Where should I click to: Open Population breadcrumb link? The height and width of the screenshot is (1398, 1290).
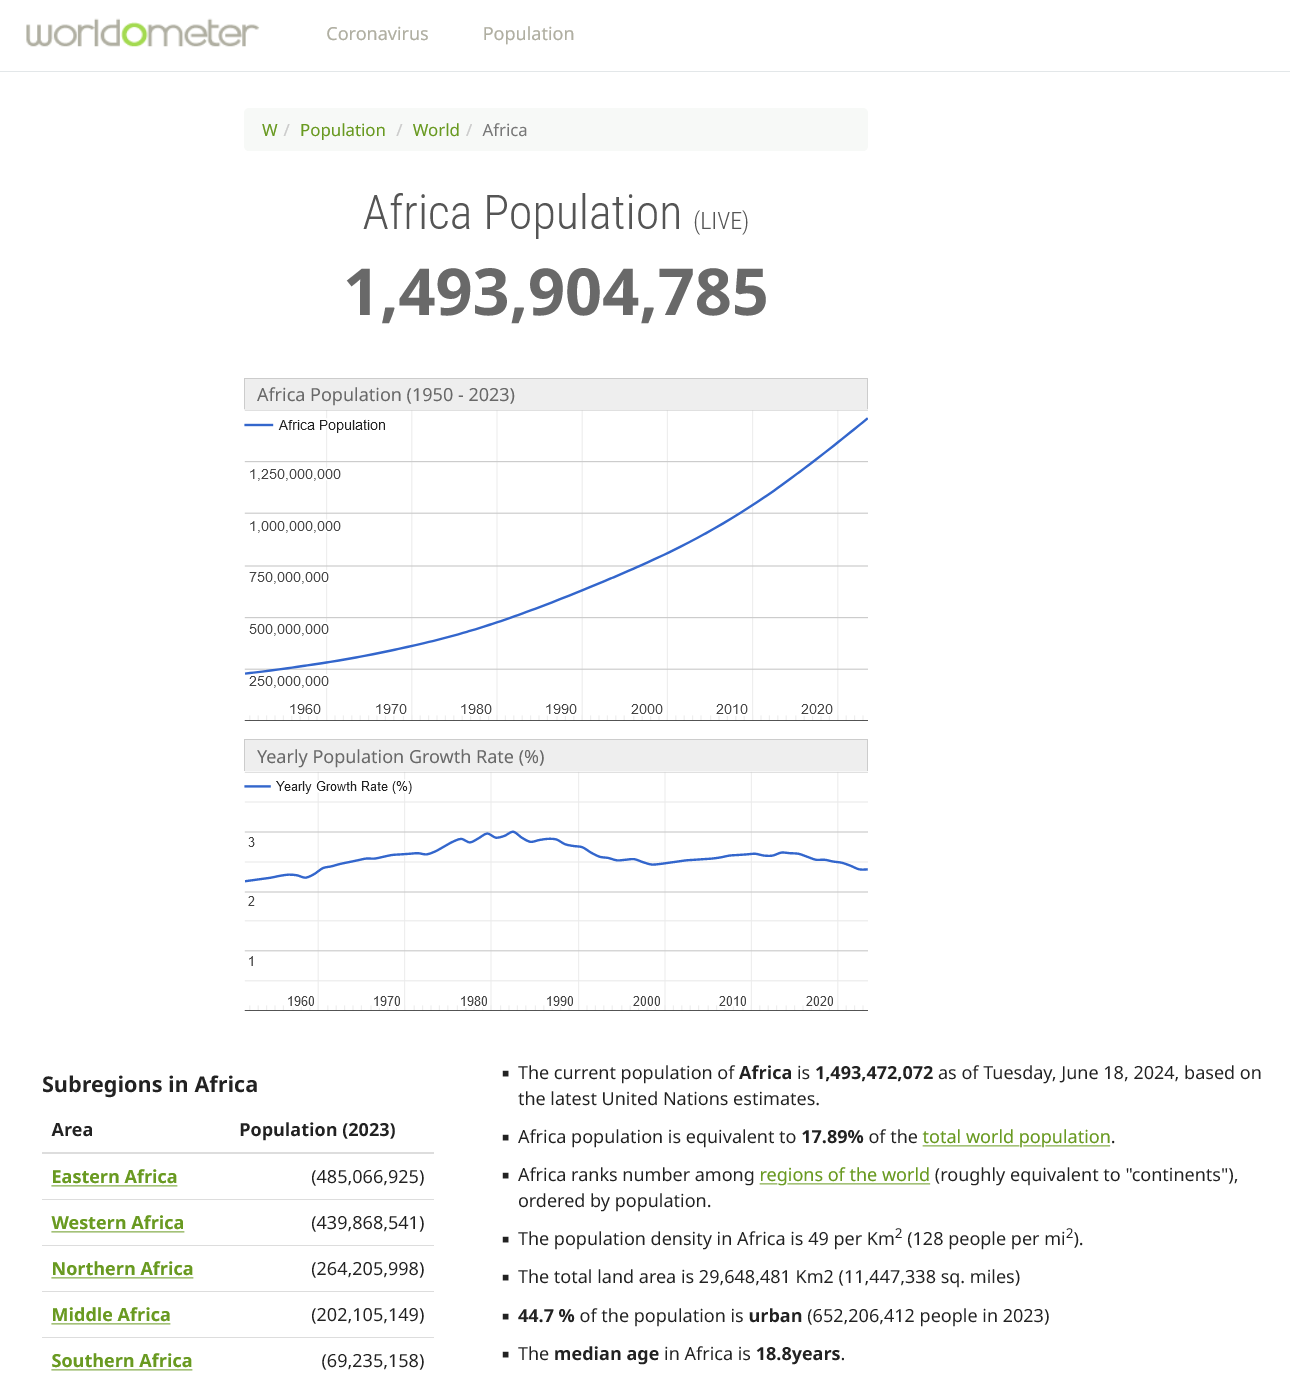[342, 130]
